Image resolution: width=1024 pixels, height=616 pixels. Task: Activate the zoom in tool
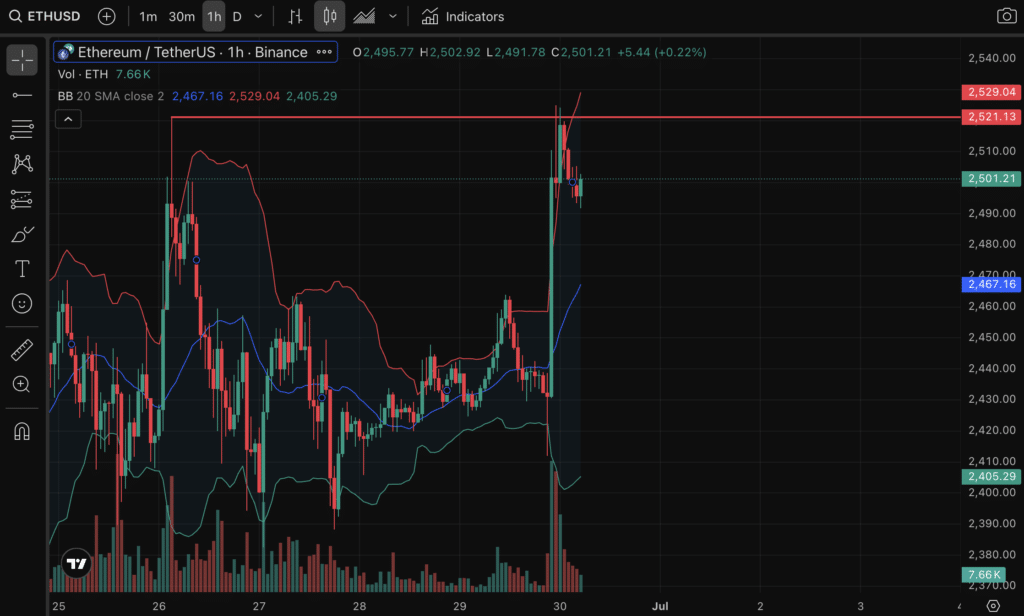[x=22, y=384]
